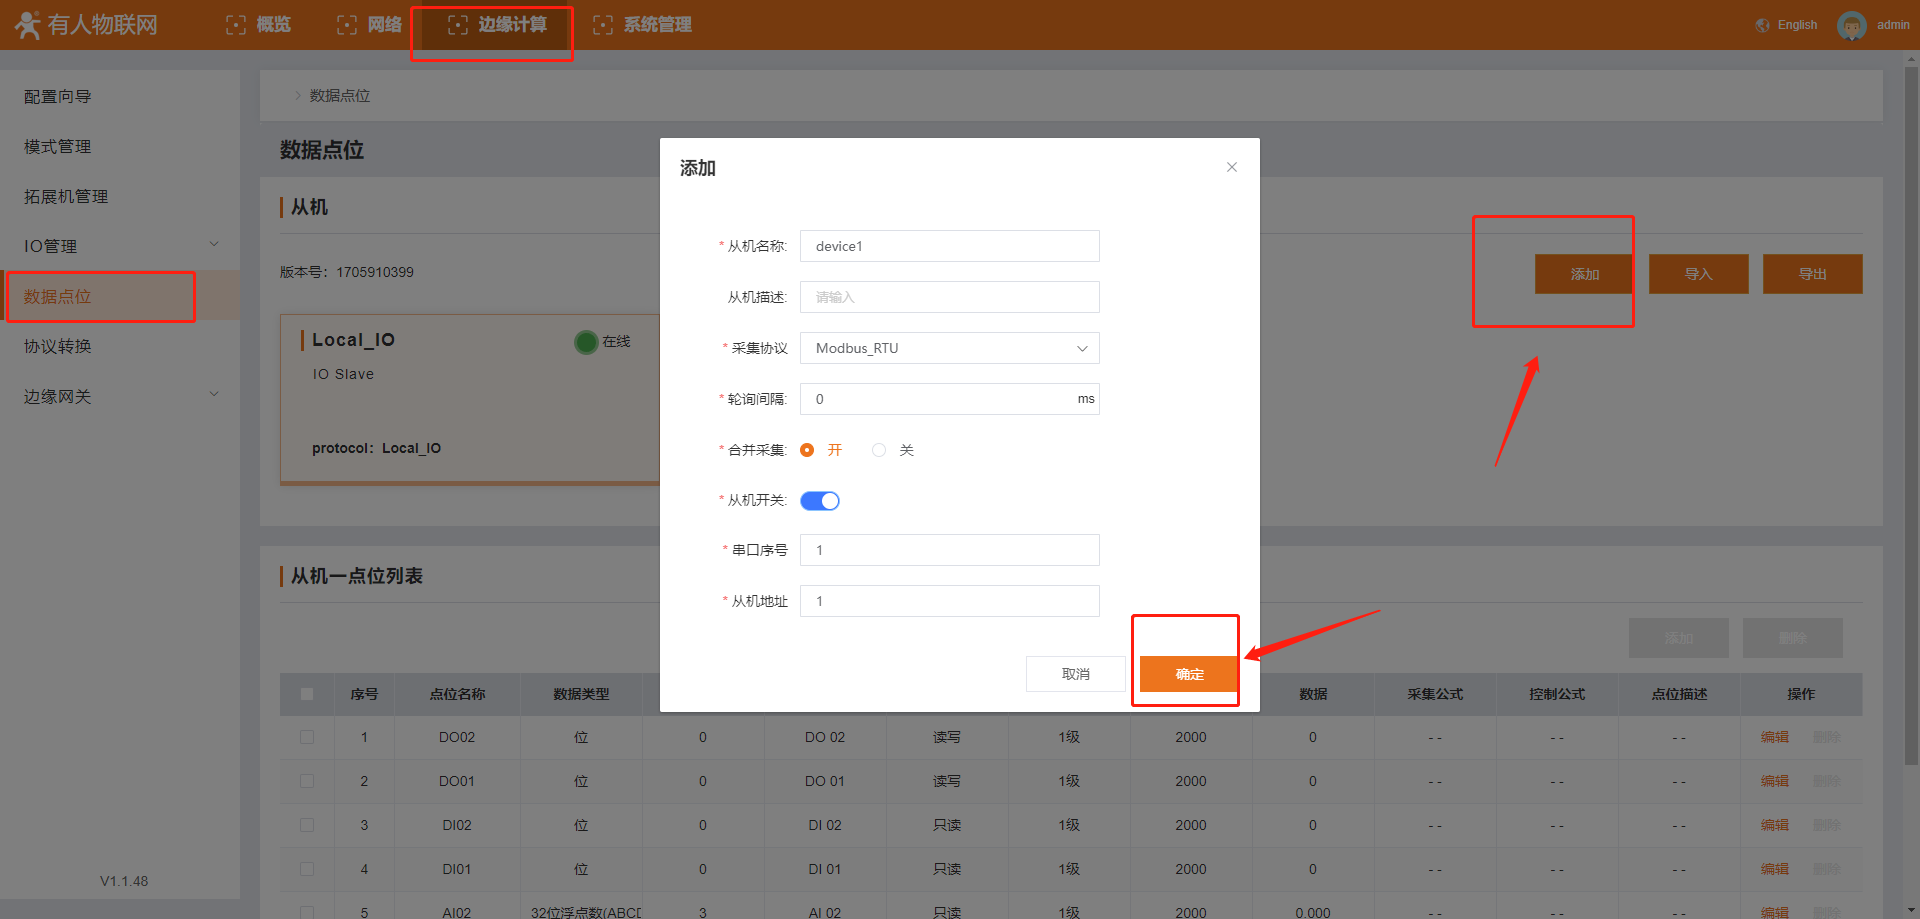Click the globe icon beside English
1920x919 pixels.
pos(1762,25)
